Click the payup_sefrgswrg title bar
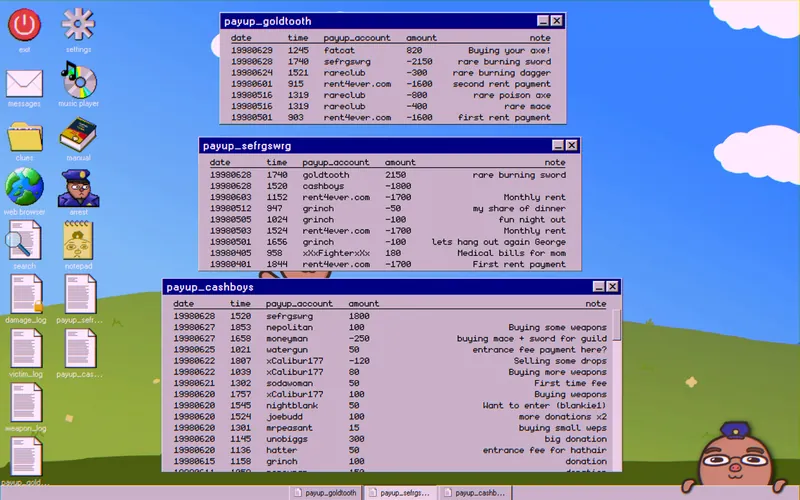800x500 pixels. click(389, 146)
